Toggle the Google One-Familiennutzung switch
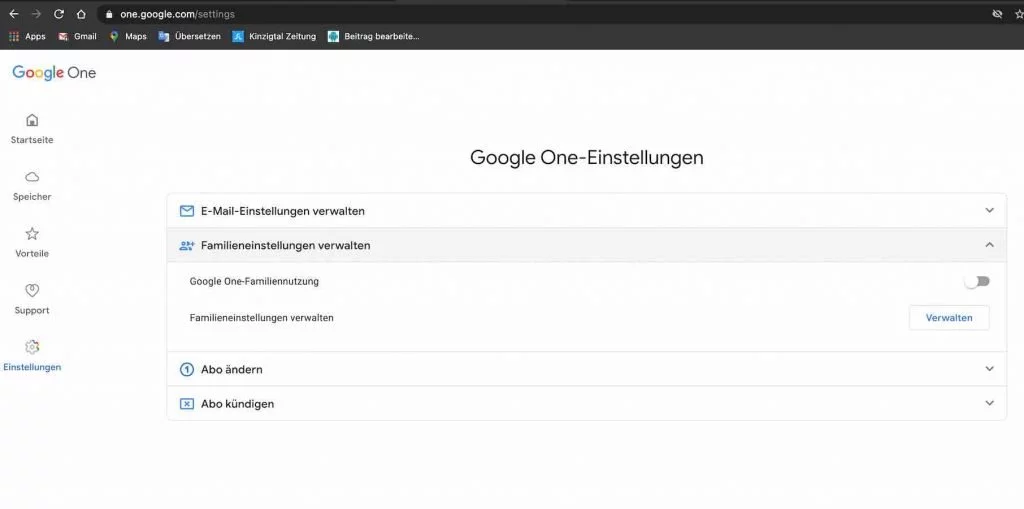 (x=978, y=282)
